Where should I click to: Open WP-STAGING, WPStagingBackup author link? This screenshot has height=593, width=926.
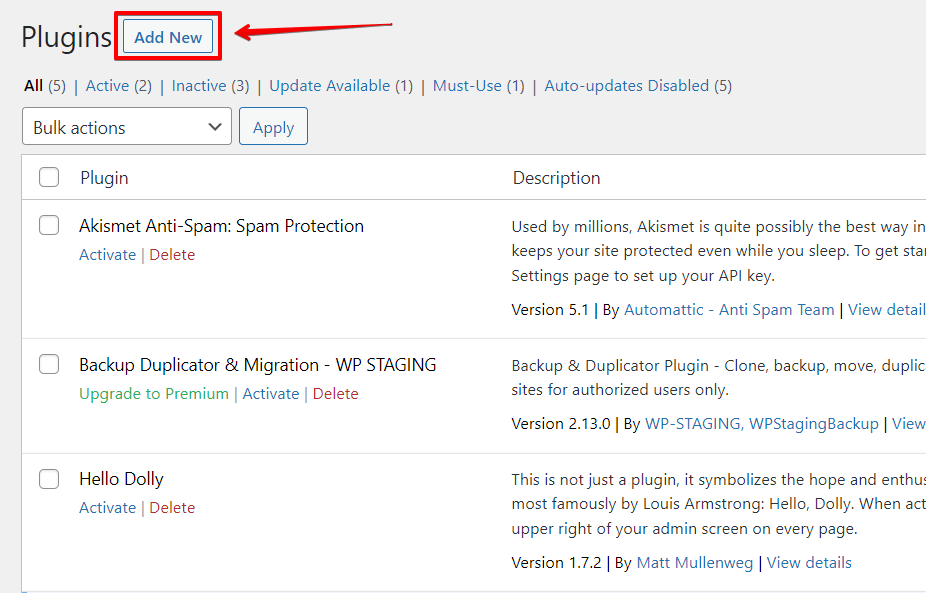762,423
